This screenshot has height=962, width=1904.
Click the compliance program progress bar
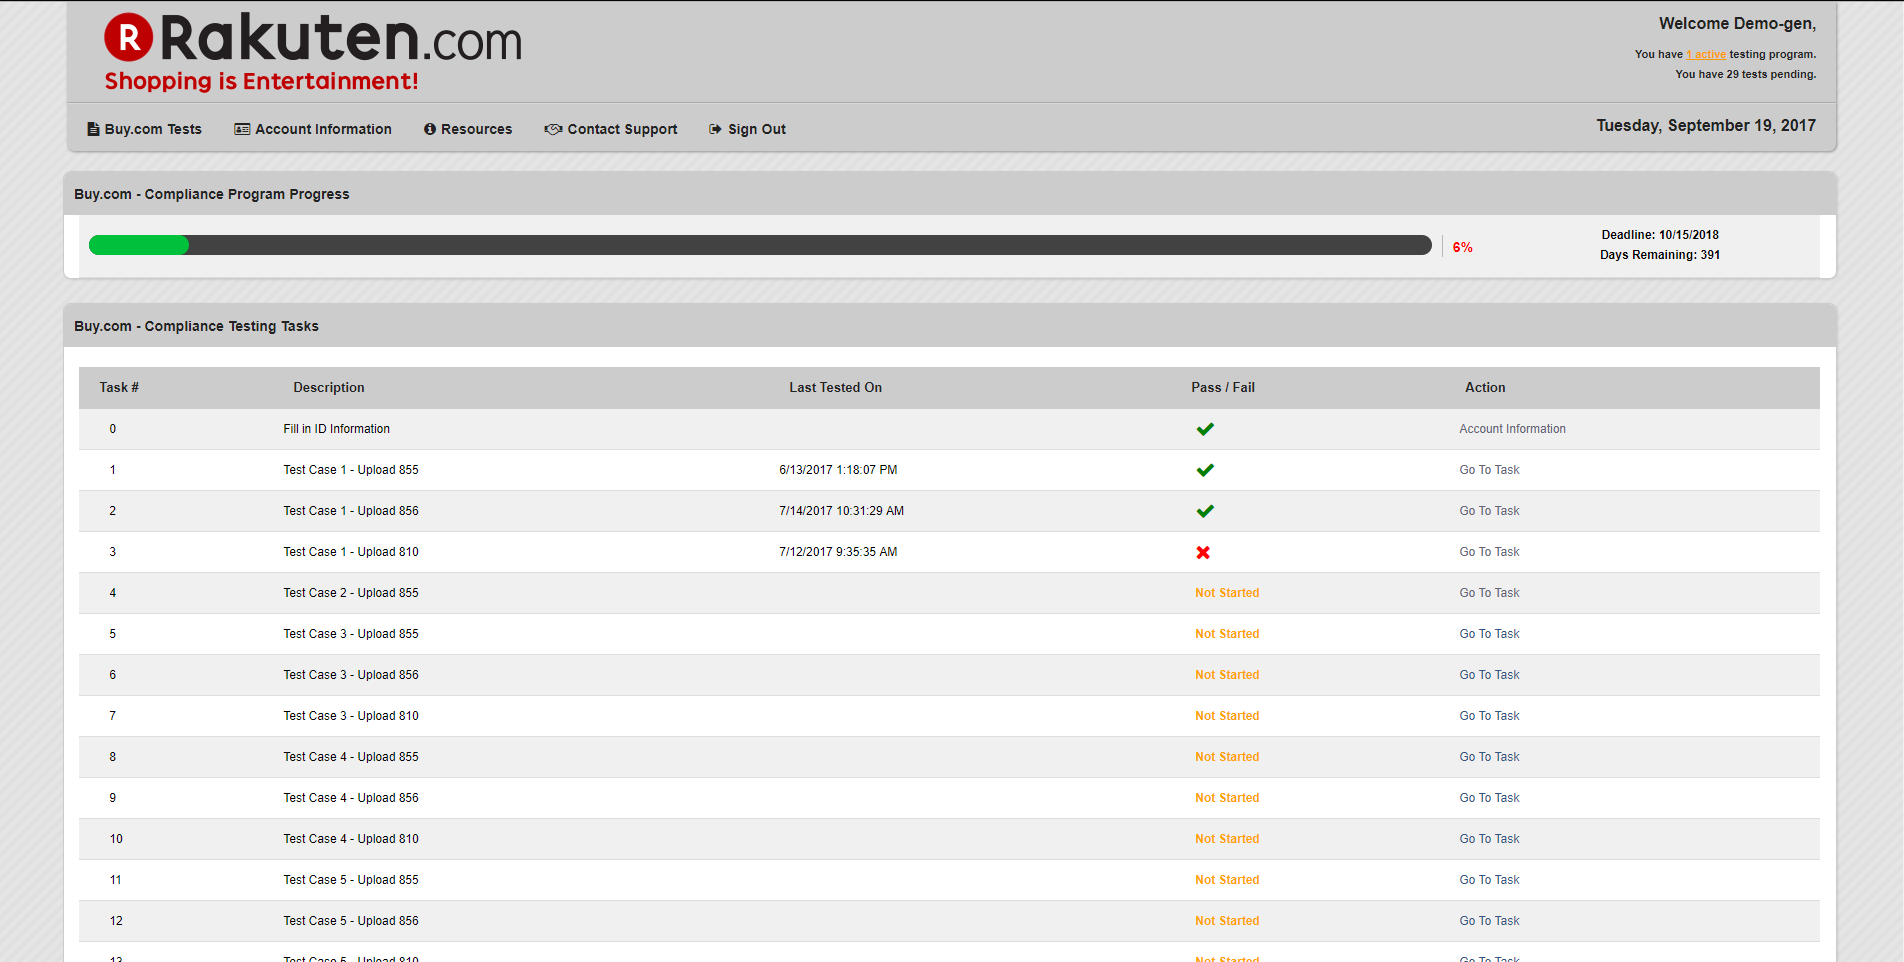760,245
